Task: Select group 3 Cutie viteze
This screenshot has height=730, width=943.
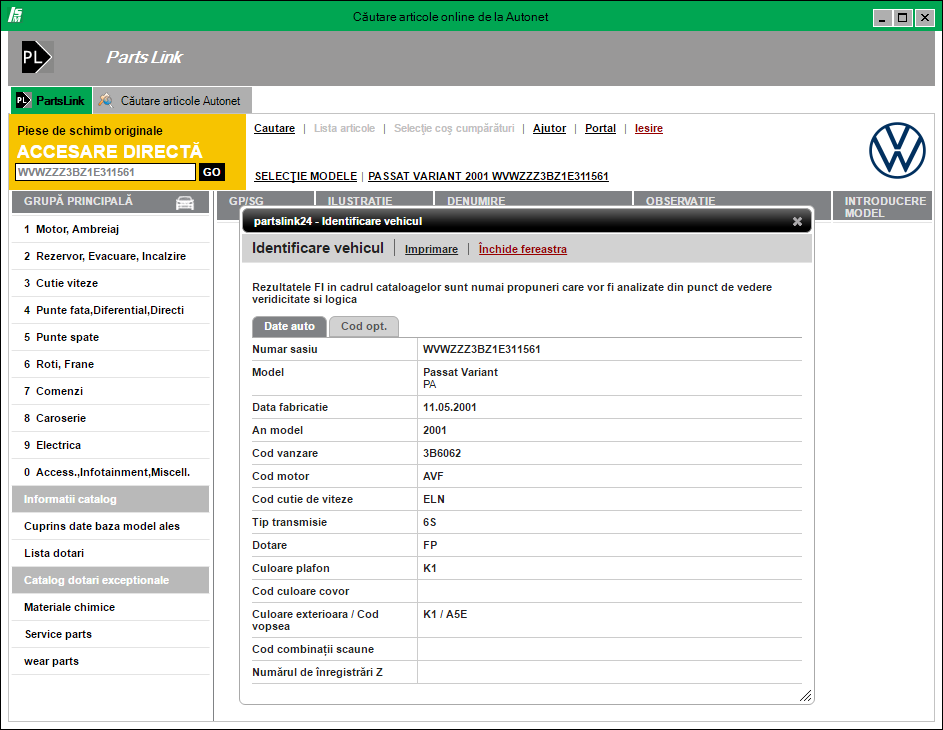Action: point(111,283)
